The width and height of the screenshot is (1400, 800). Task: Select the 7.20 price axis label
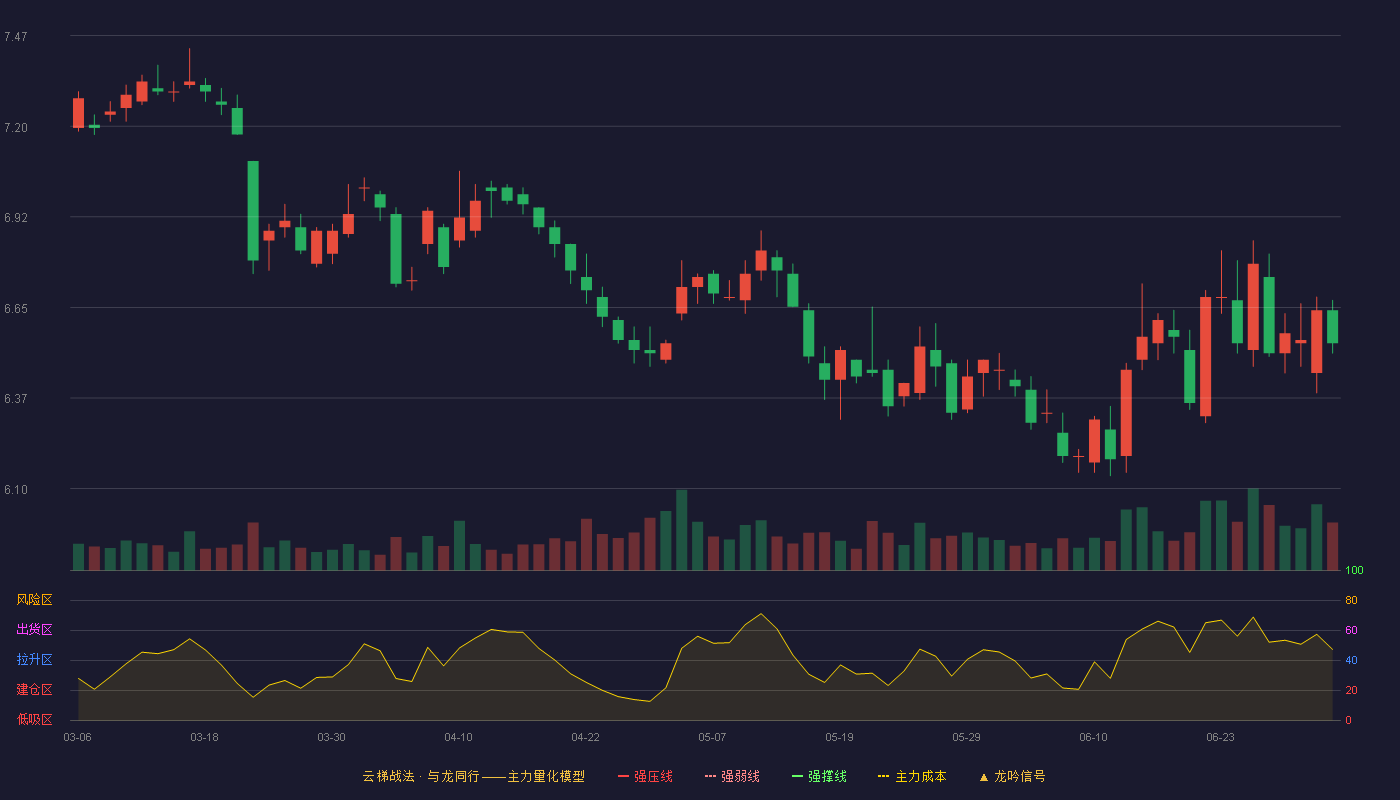16,128
